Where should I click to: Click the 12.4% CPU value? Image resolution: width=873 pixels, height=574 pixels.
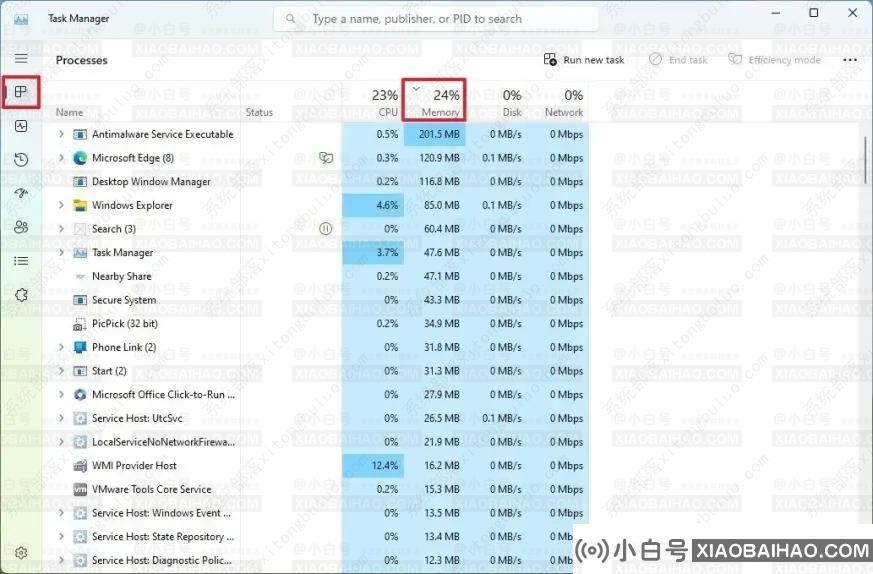[x=385, y=465]
